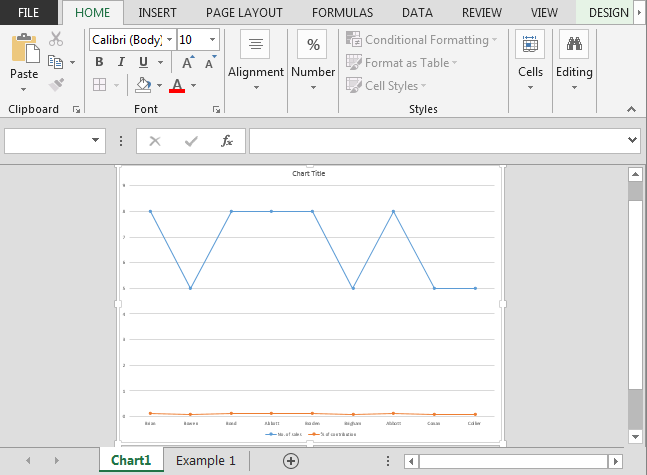
Task: Switch to the FORMULAS tab
Action: click(x=342, y=13)
